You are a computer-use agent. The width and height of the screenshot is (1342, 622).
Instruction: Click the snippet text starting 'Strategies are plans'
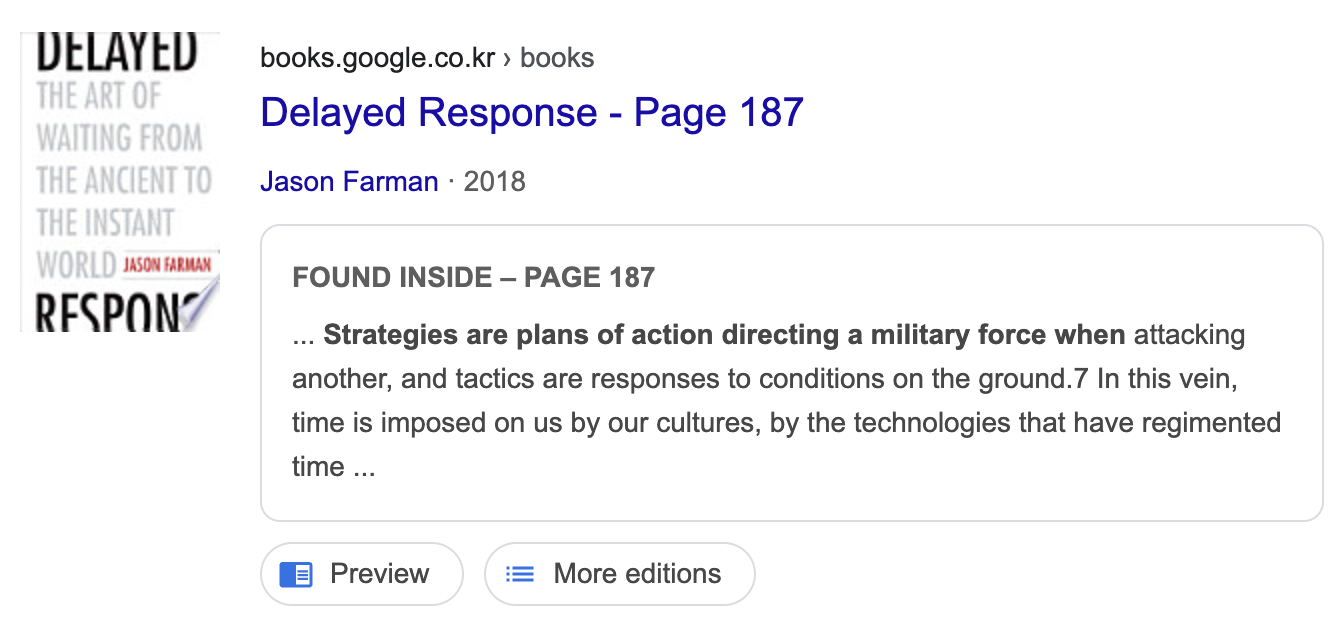[x=786, y=400]
